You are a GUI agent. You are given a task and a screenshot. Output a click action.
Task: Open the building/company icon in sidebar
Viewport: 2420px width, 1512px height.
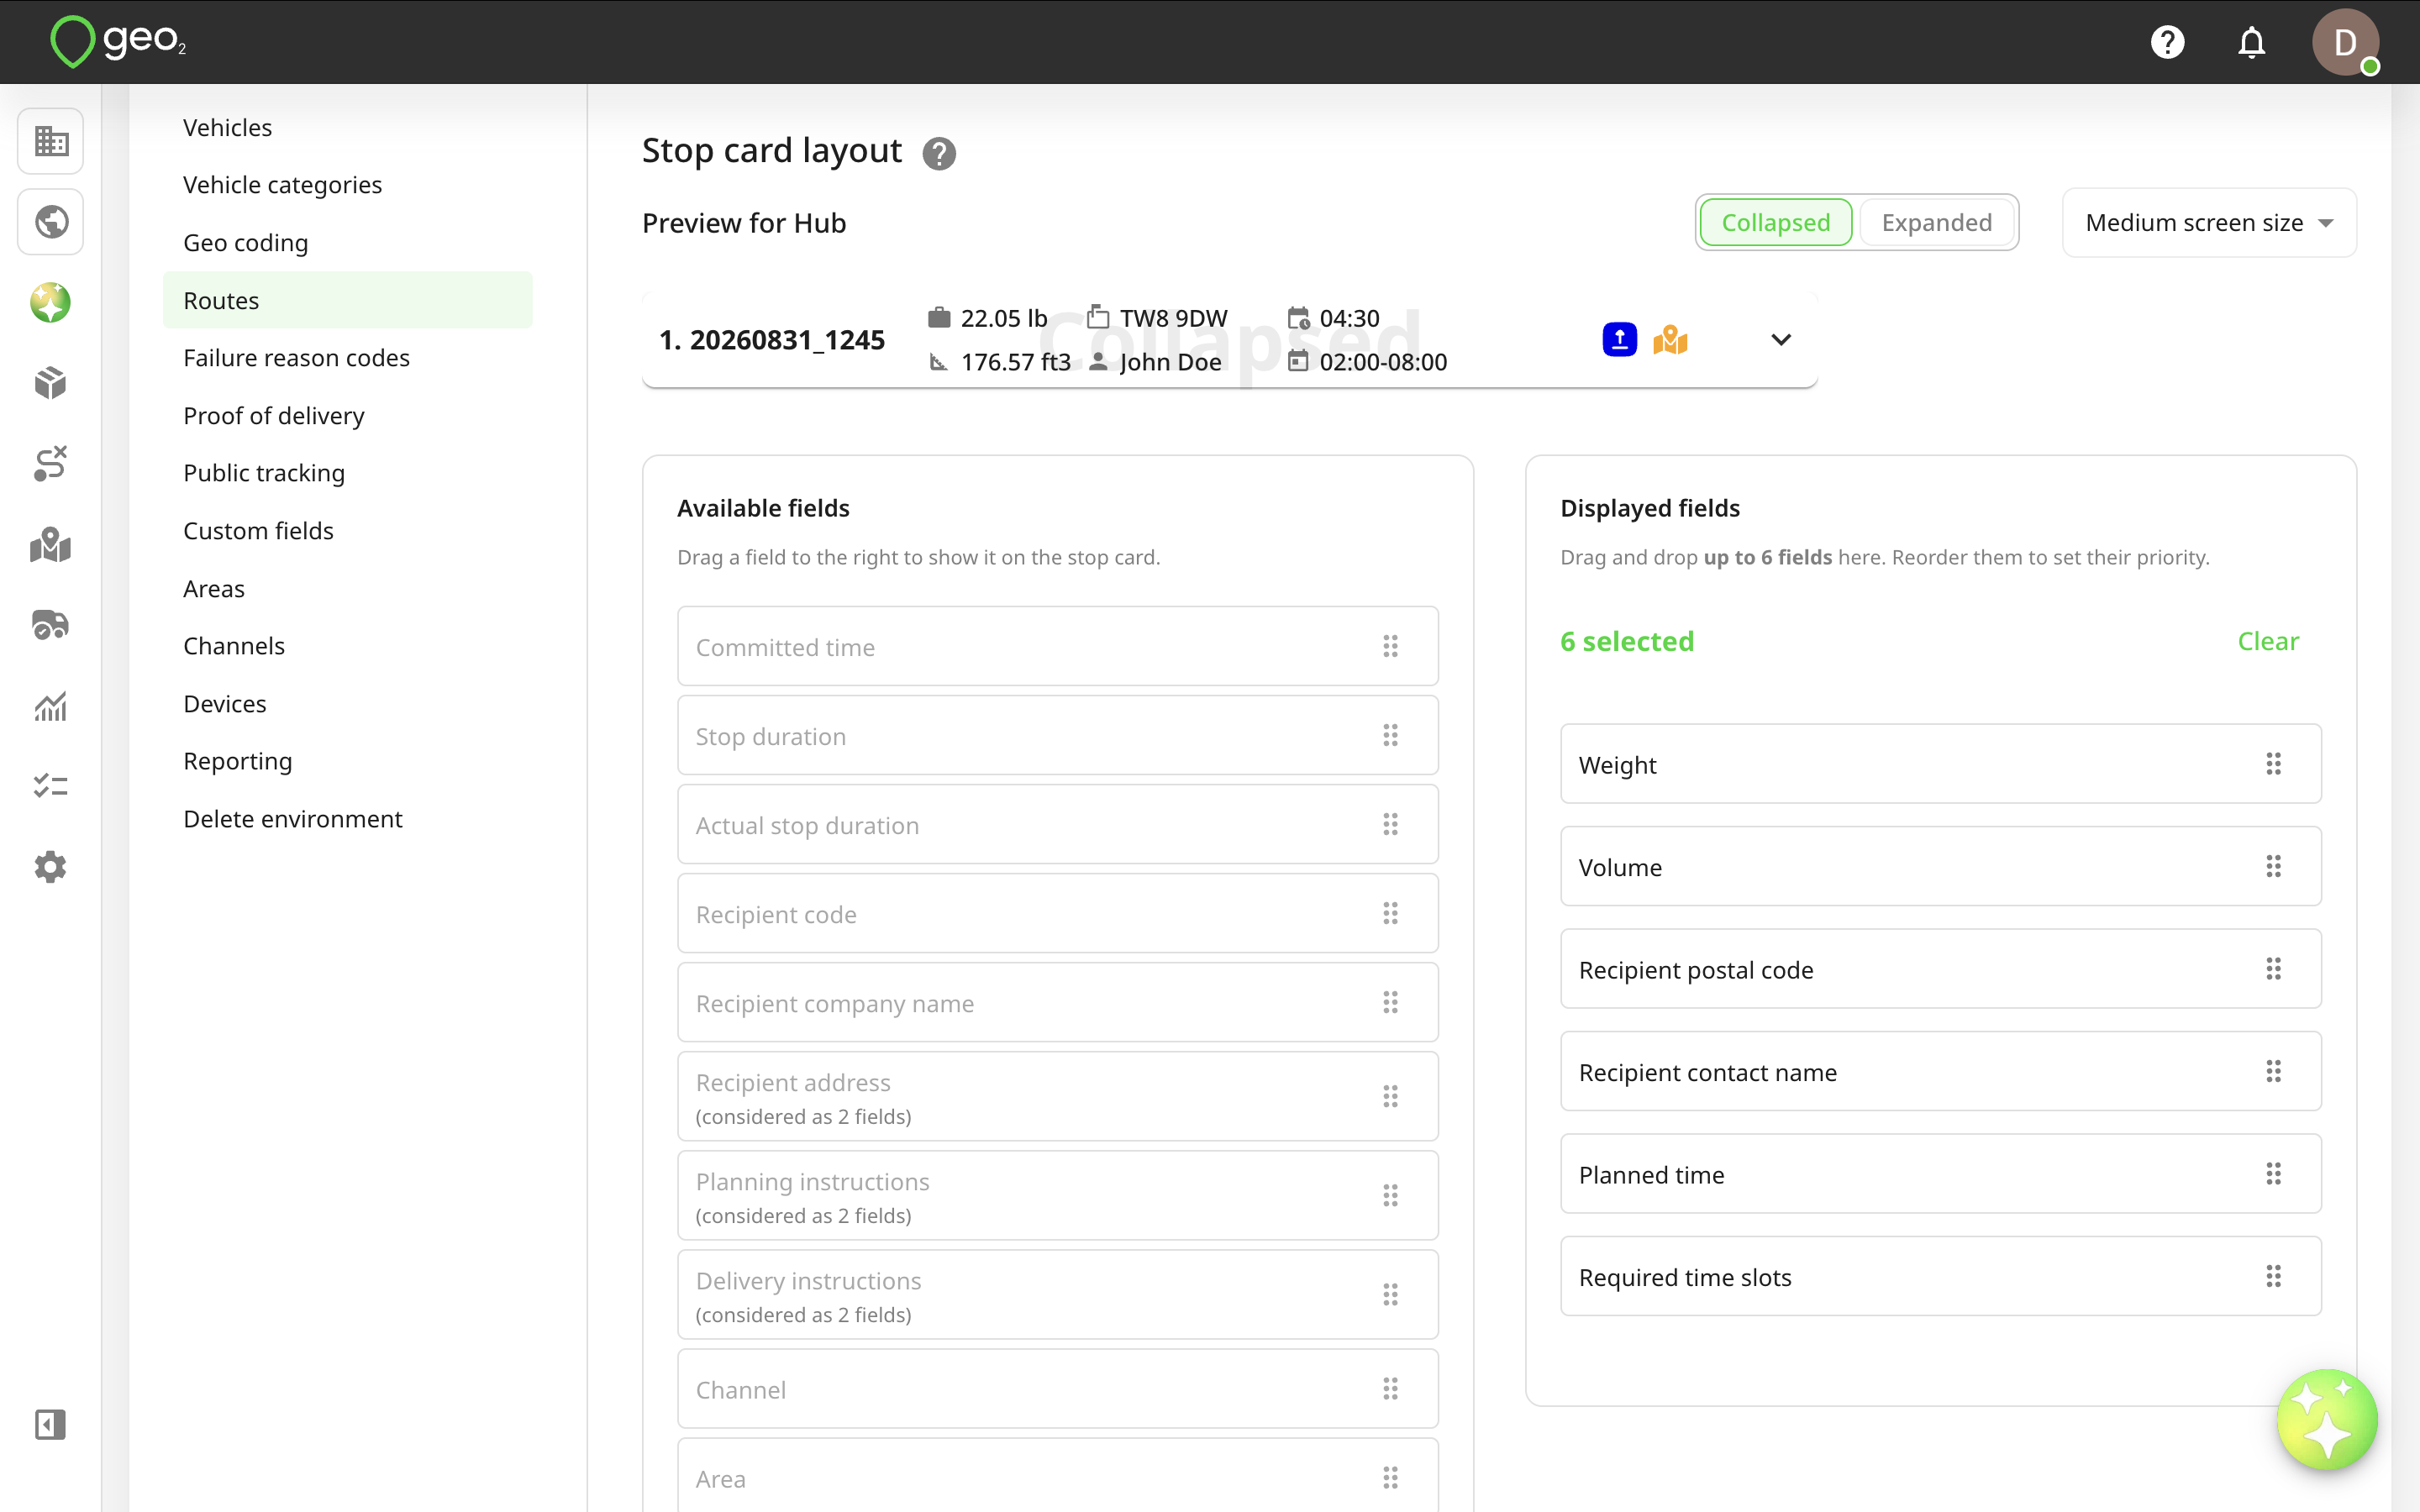pyautogui.click(x=51, y=141)
